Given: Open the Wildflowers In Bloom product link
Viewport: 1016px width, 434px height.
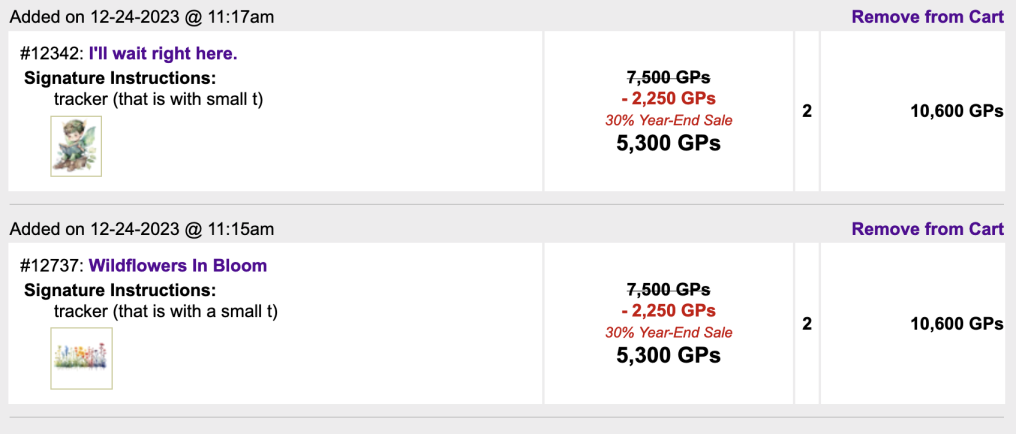Looking at the screenshot, I should [178, 266].
